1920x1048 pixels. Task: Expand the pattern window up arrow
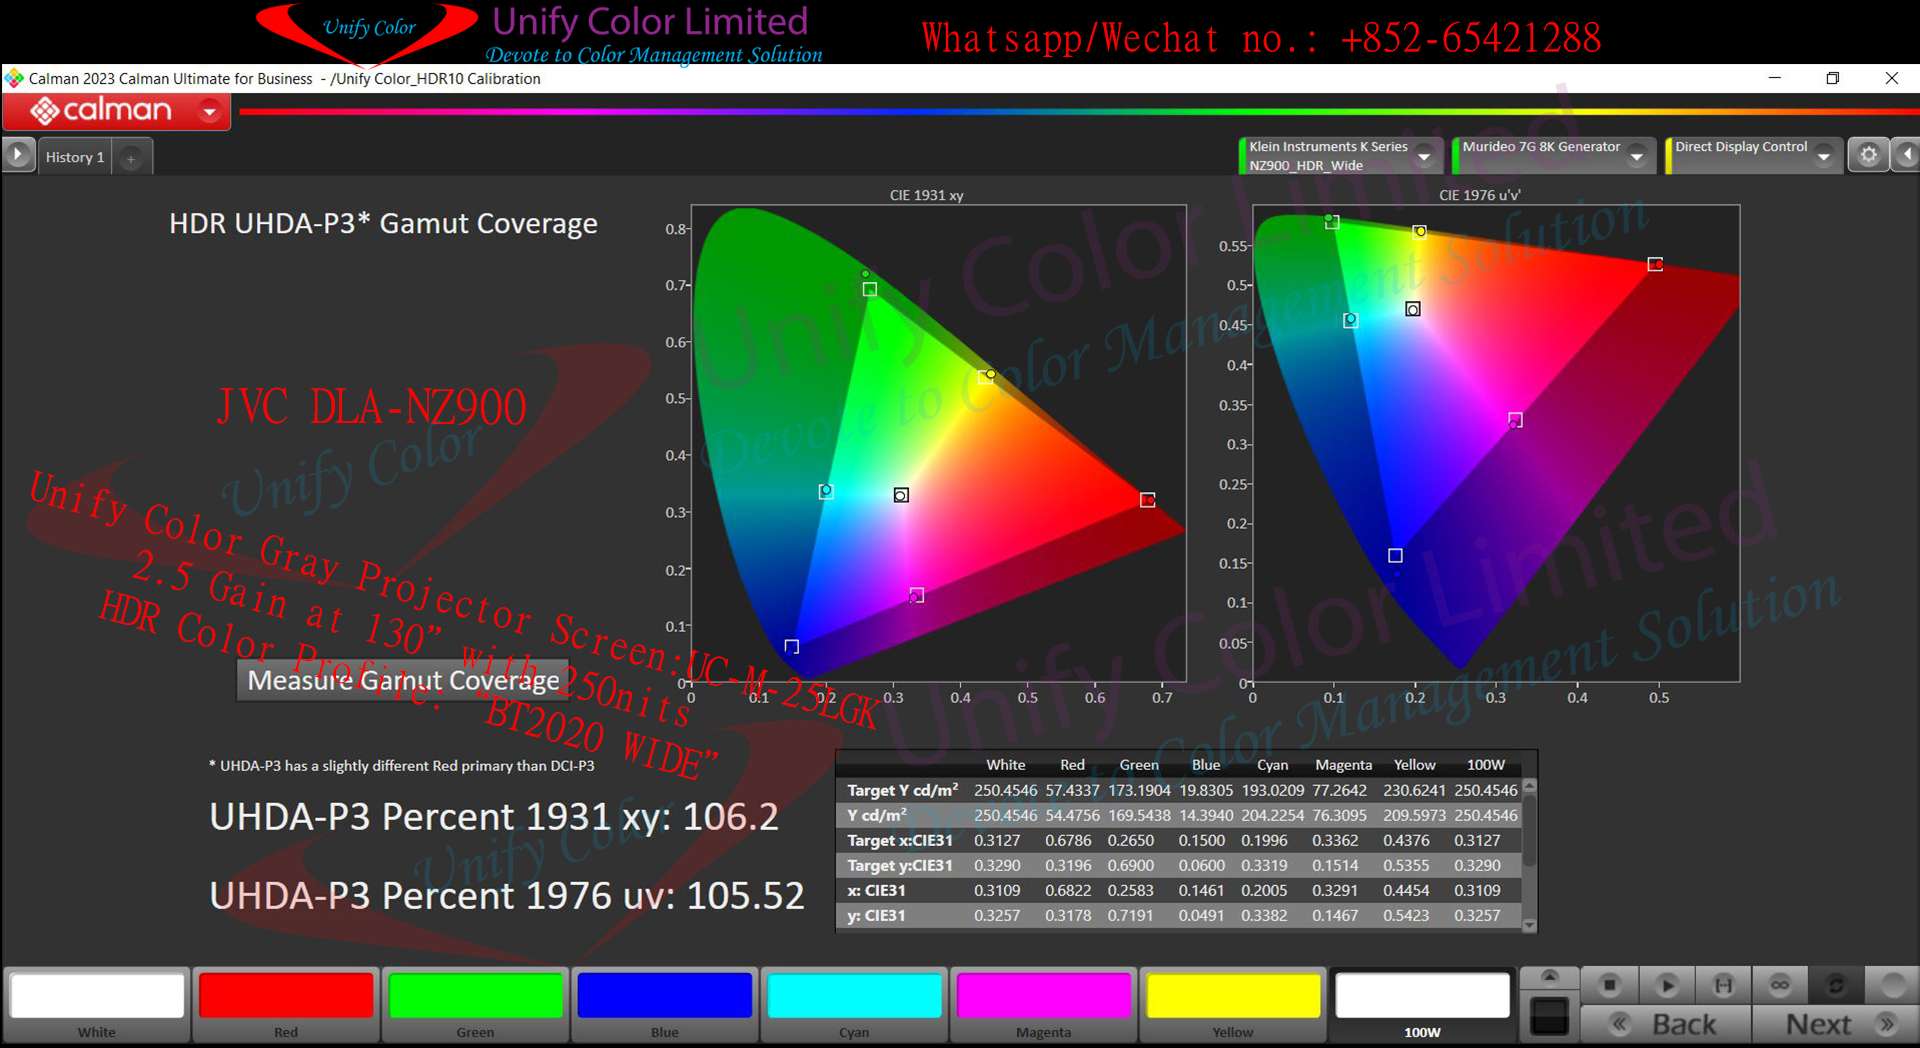(x=1549, y=977)
